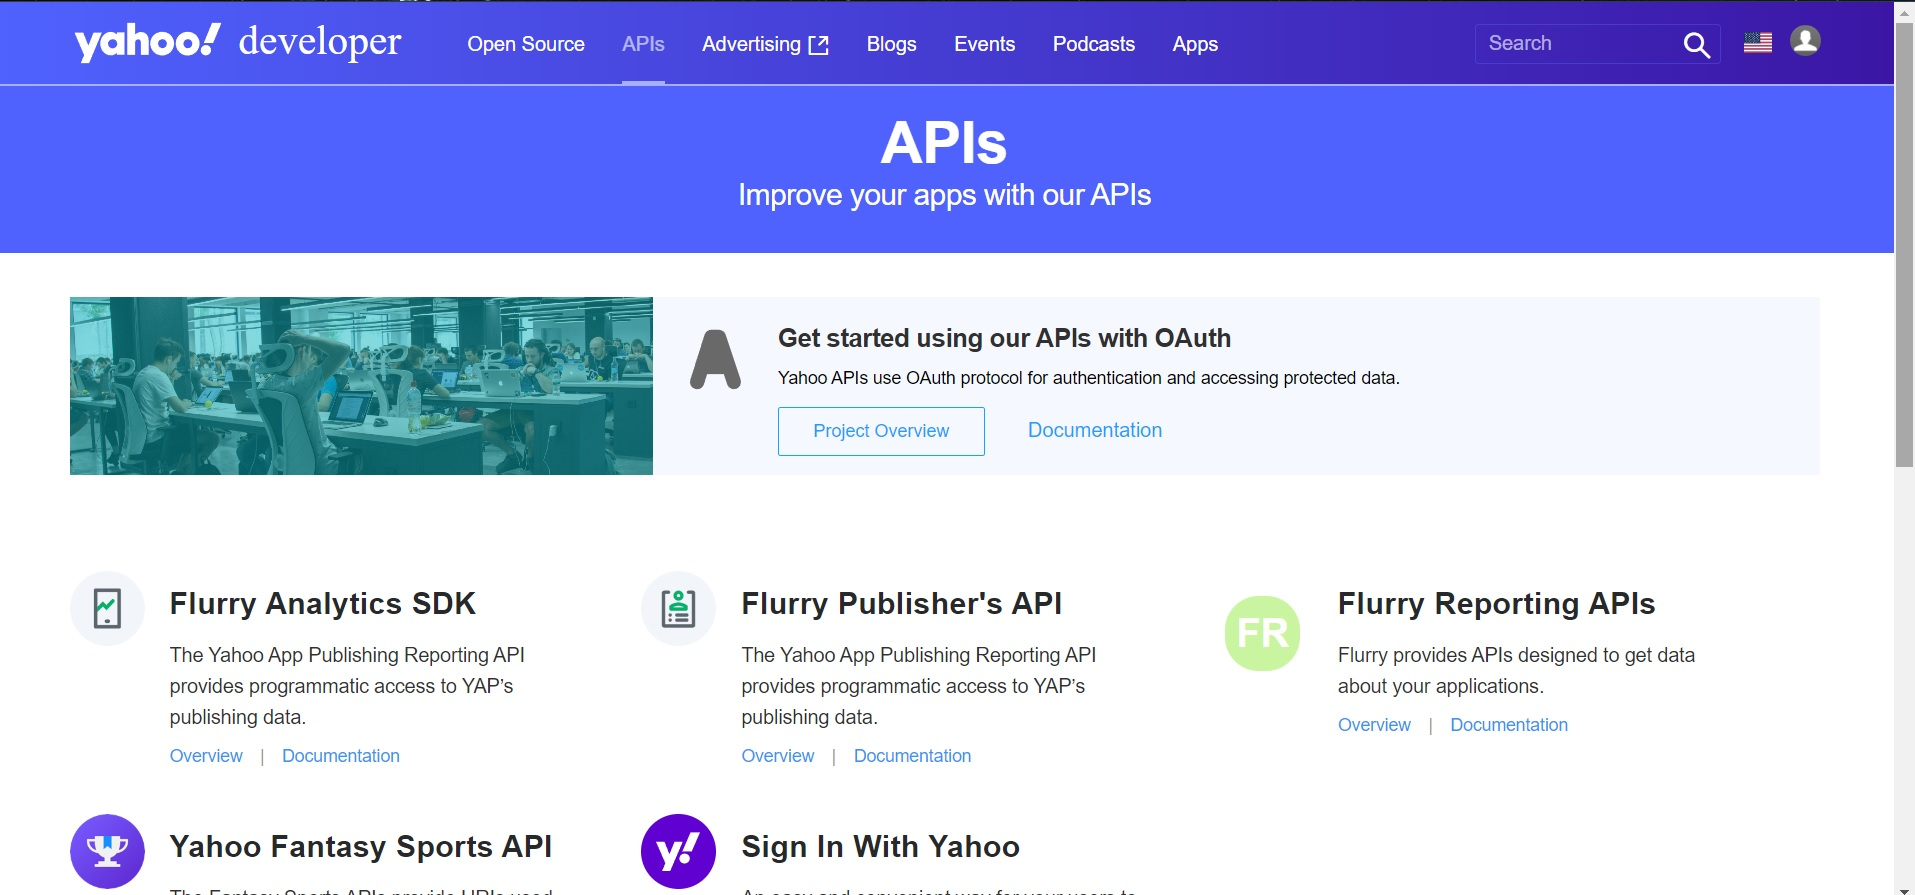
Task: Open Flurry Reporting APIs Documentation link
Action: coord(1509,725)
